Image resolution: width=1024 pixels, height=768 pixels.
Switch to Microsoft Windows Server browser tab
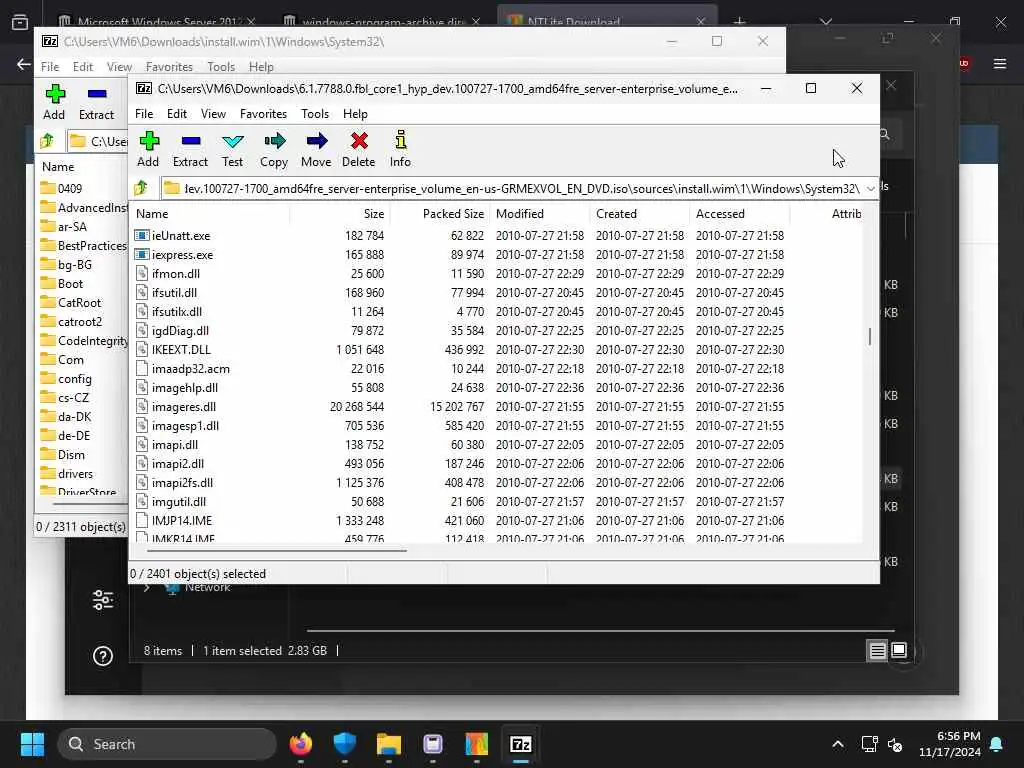[157, 21]
